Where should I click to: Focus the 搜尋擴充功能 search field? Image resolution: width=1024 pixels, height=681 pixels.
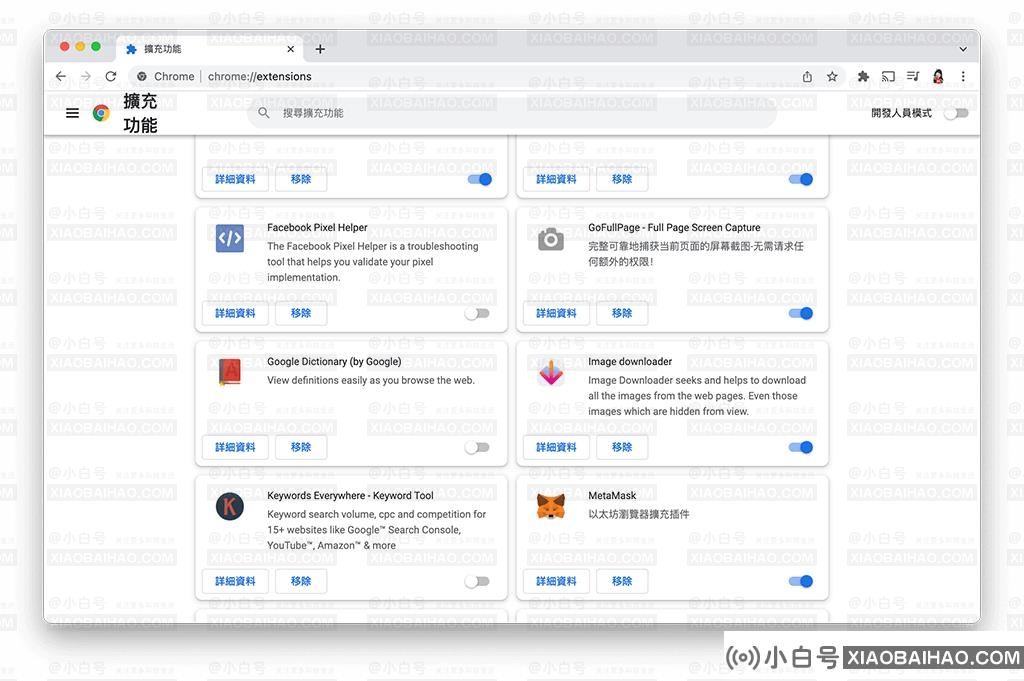click(511, 113)
